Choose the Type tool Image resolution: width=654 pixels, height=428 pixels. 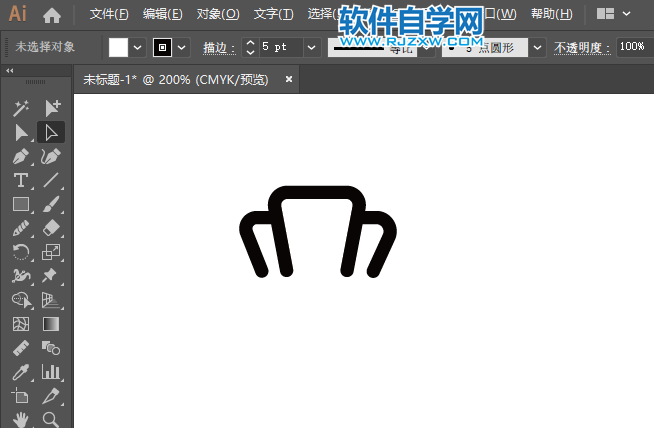(x=21, y=181)
